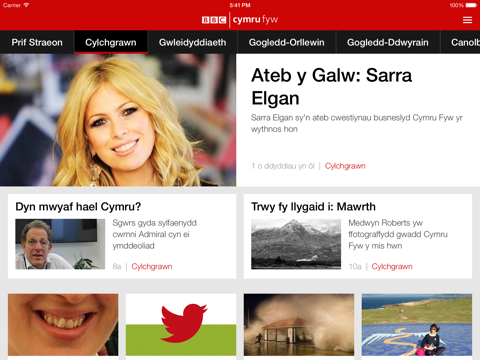Open the red Twitter bird thumbnail
This screenshot has height=360, width=480.
click(181, 324)
